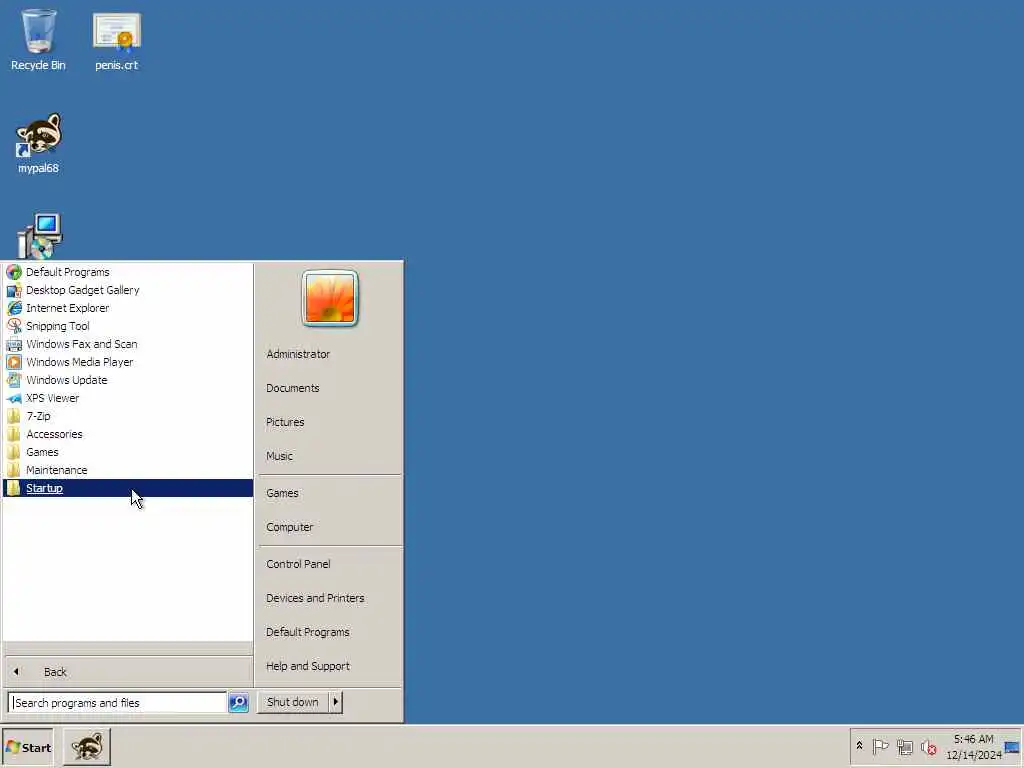Click the Windows Fax and Scan icon
Screen dimensions: 1024x768
point(14,344)
